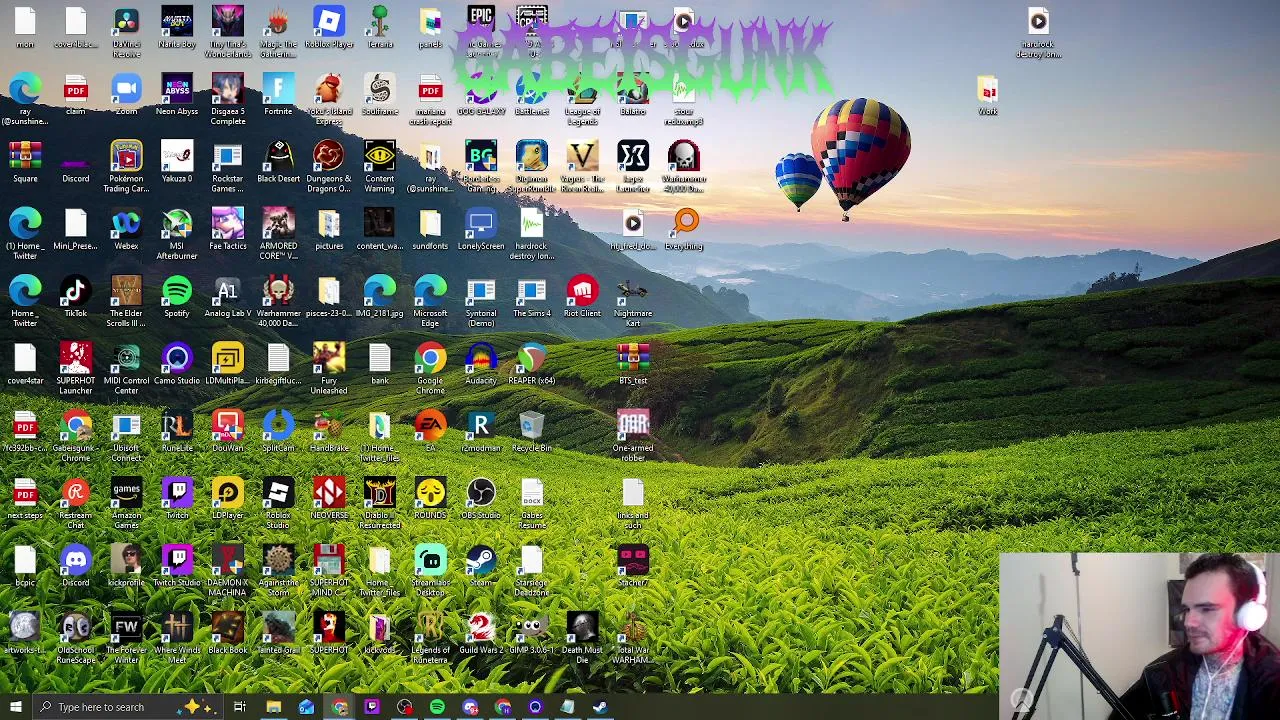Launch Google Chrome from the desktop
The width and height of the screenshot is (1280, 720).
click(x=430, y=368)
